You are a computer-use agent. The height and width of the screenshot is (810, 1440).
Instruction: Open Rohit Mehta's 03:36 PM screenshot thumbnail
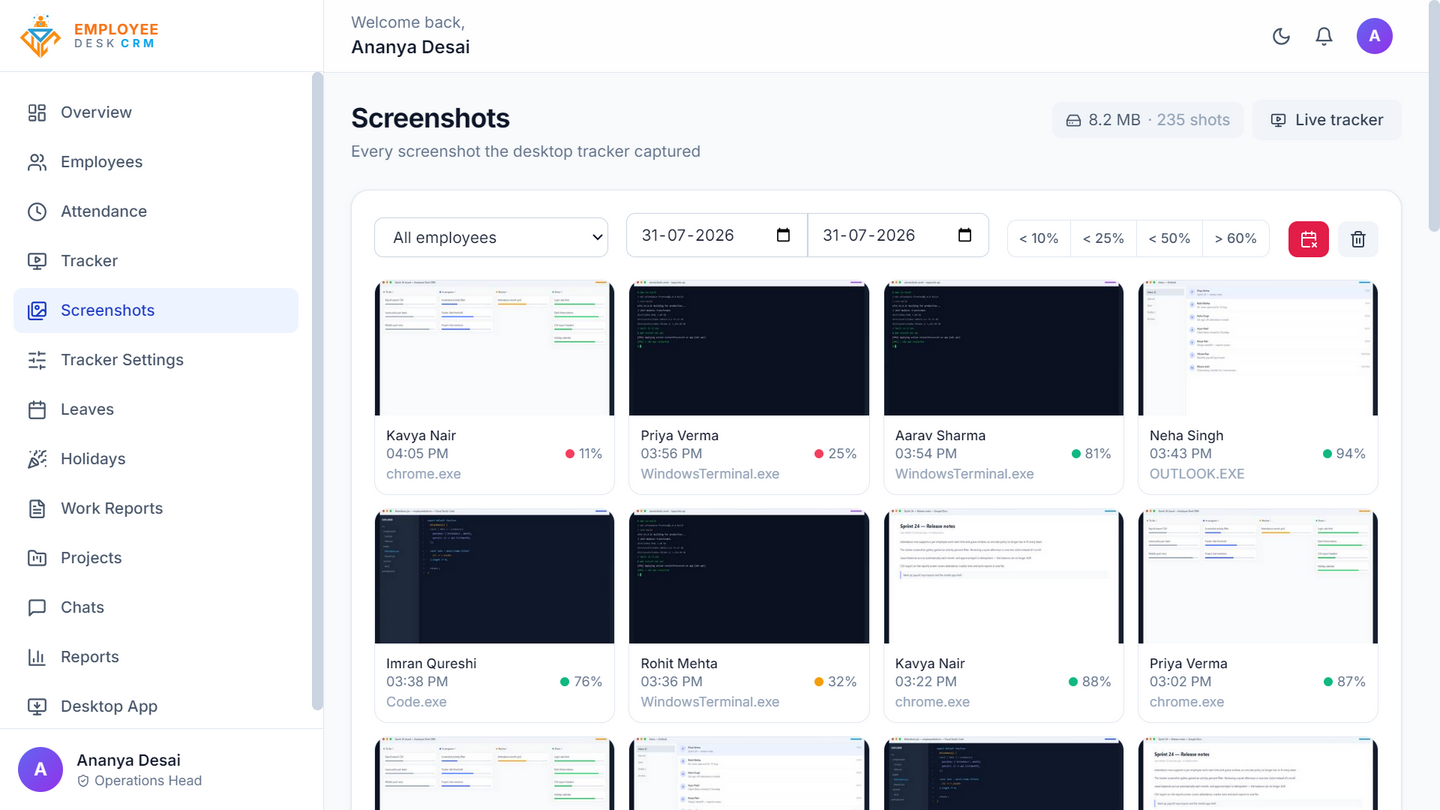[x=749, y=576]
